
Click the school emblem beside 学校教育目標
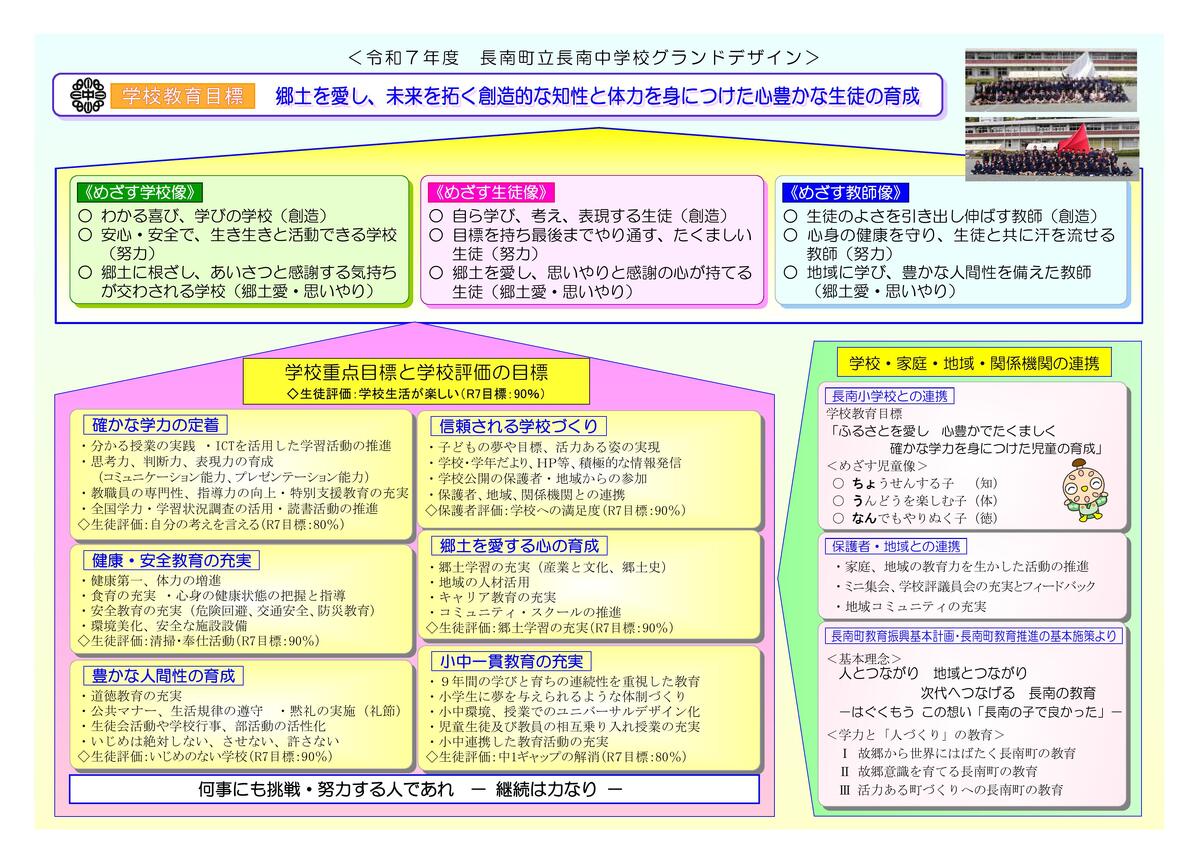pyautogui.click(x=87, y=96)
